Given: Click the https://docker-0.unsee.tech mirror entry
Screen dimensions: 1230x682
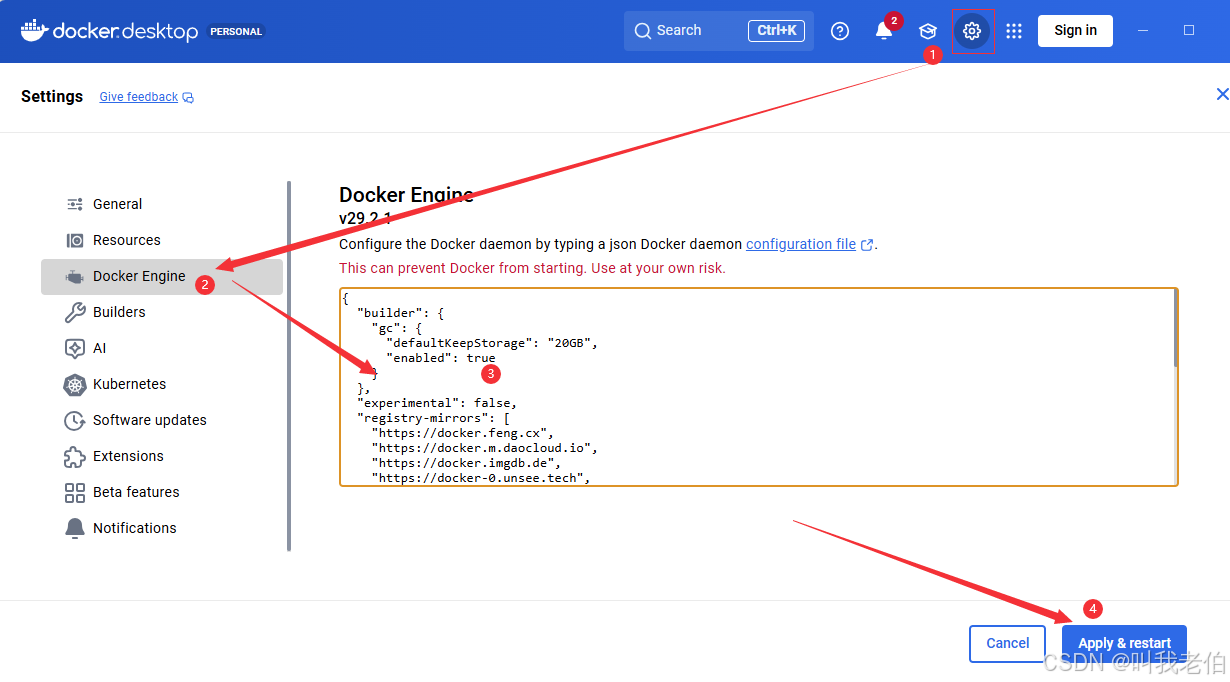Looking at the screenshot, I should click(x=481, y=478).
